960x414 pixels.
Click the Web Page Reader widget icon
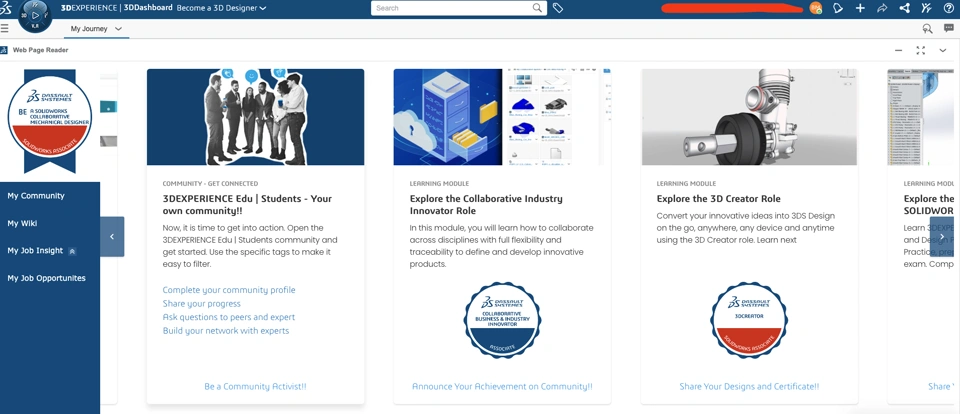coord(4,50)
